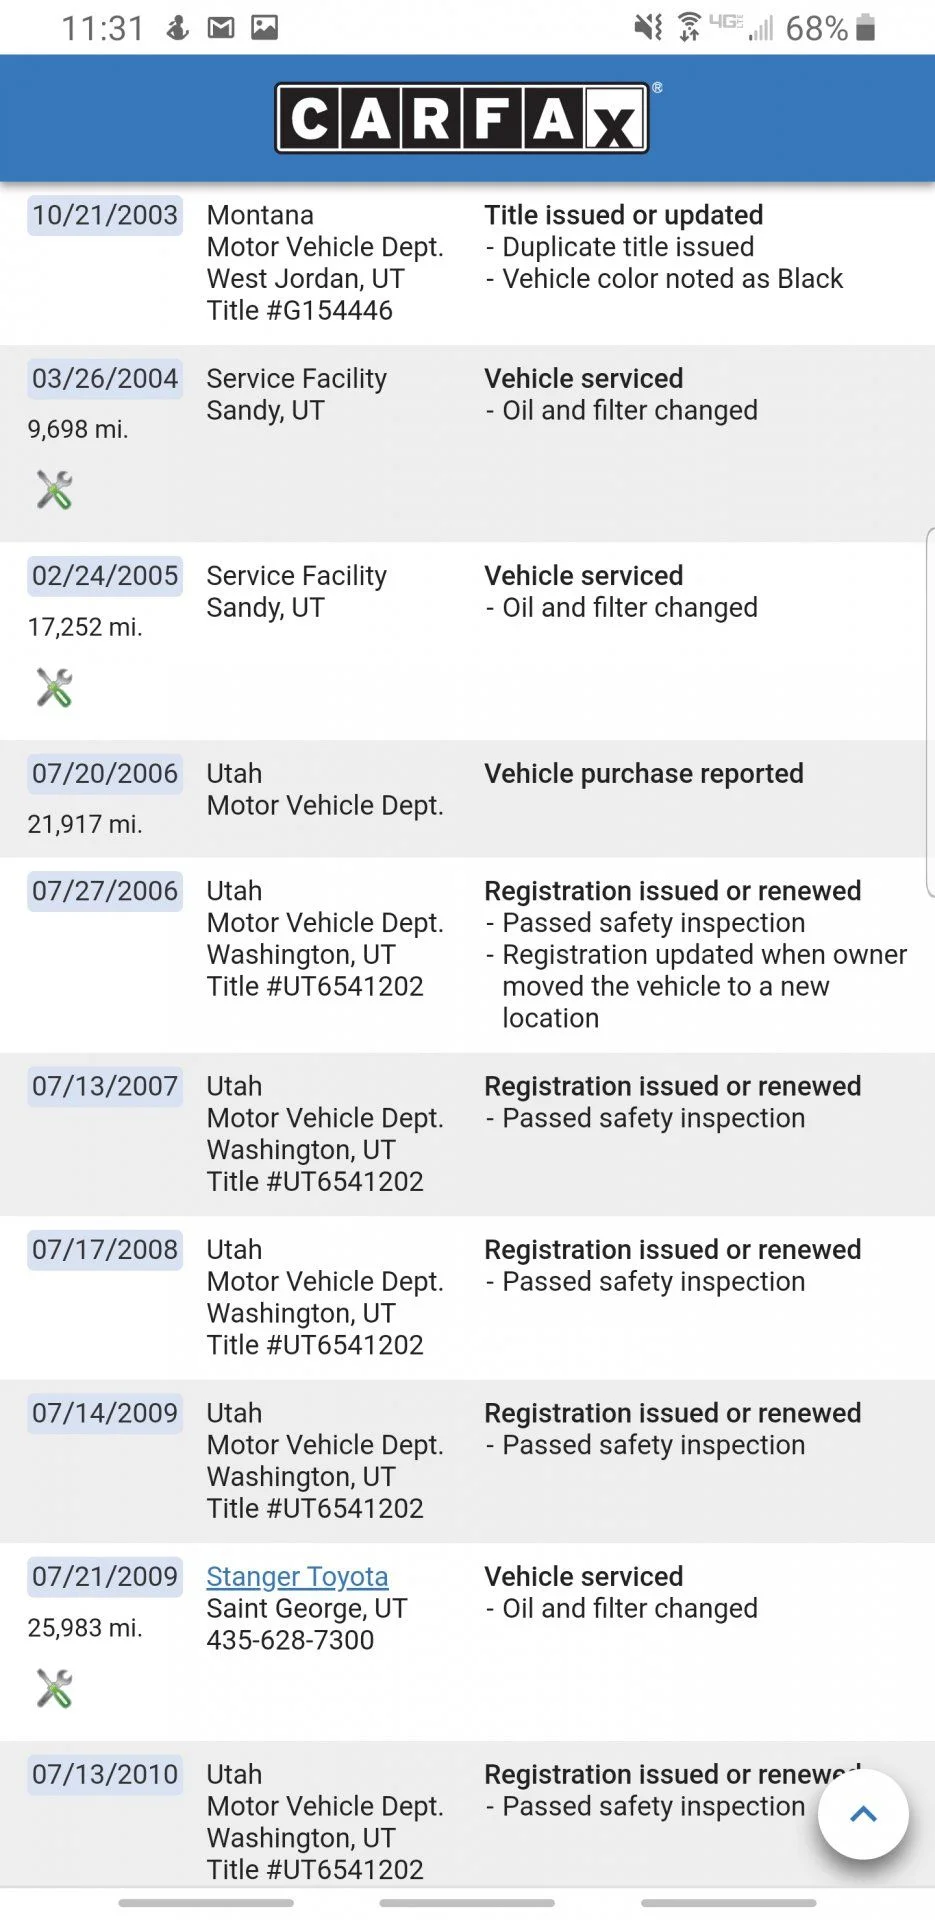Tap the image notification icon in status bar
935x1920 pixels.
[265, 27]
